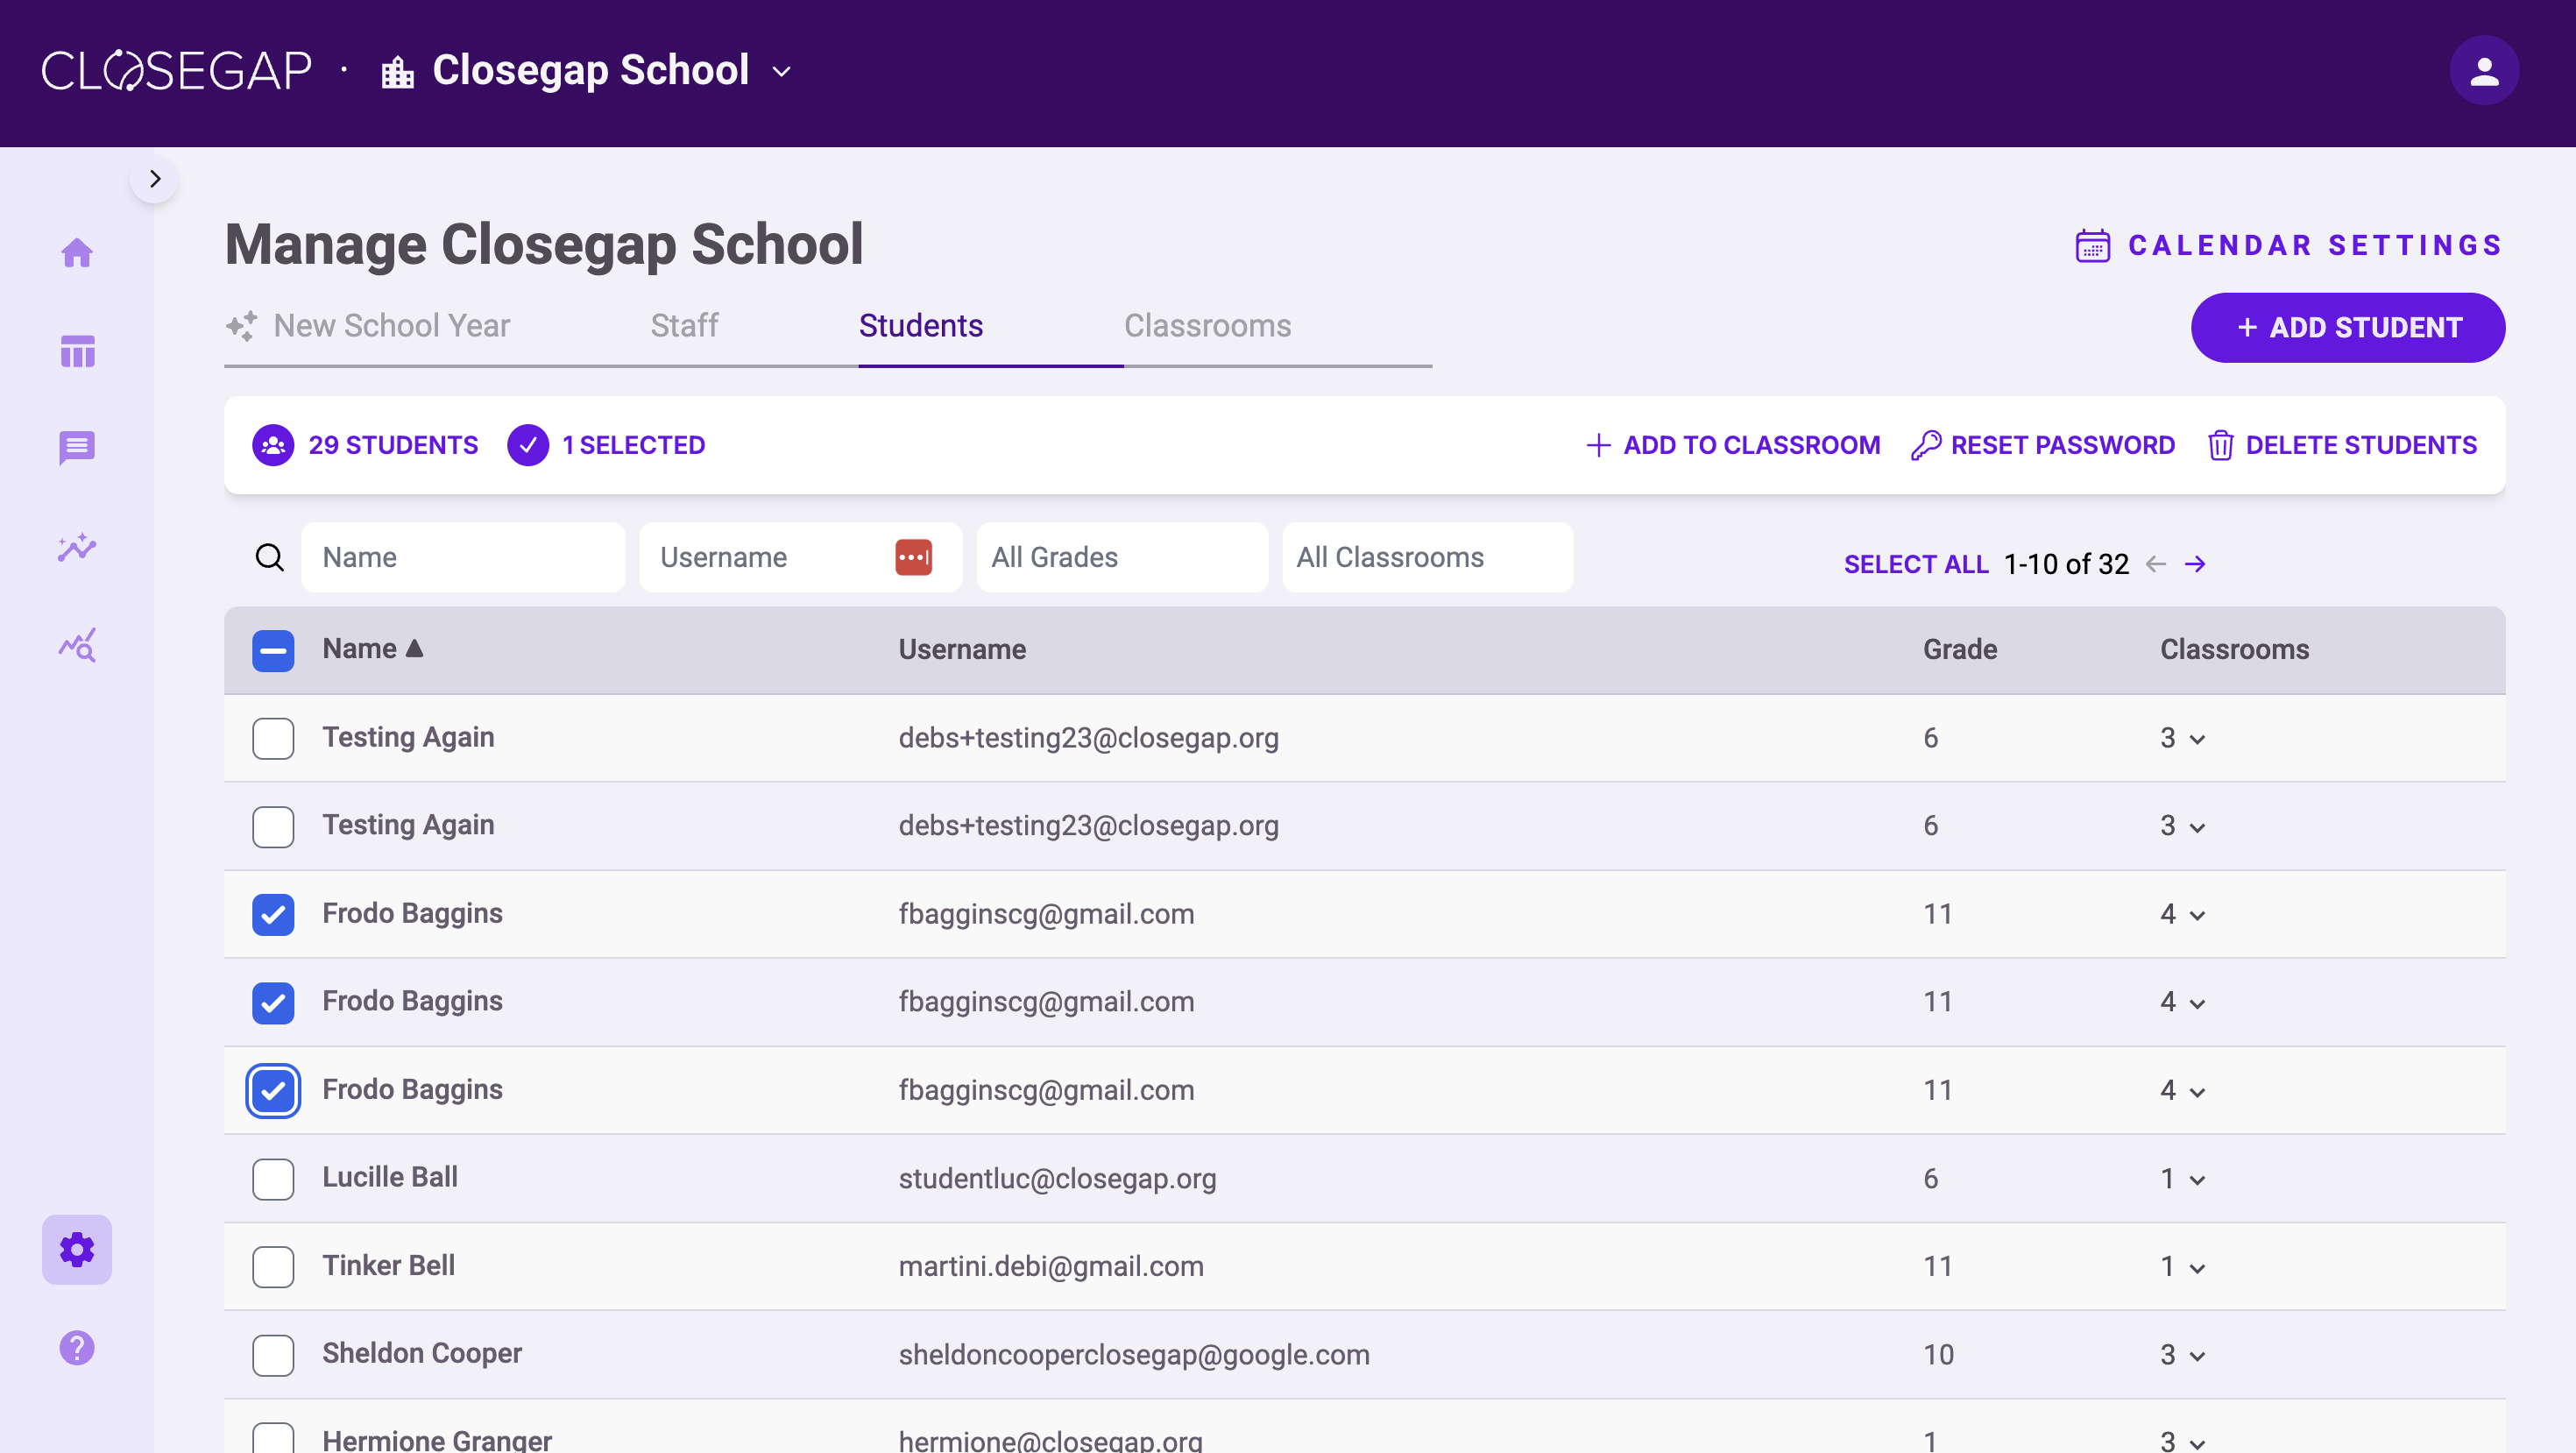
Task: Open the settings gear icon
Action: tap(77, 1249)
